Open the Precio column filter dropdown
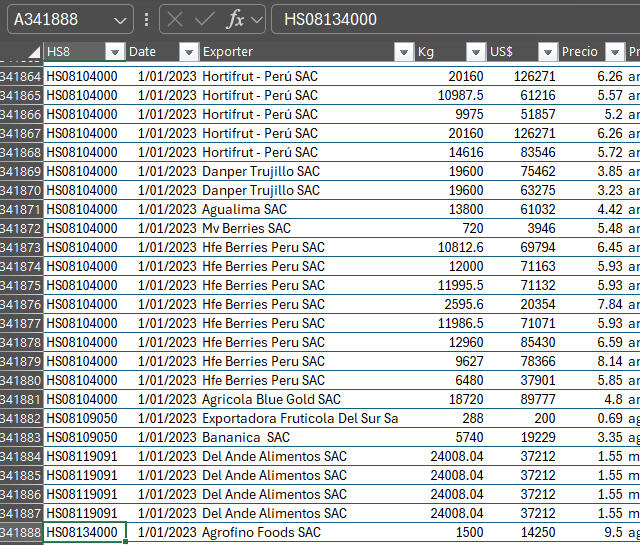640x545 pixels. click(615, 52)
